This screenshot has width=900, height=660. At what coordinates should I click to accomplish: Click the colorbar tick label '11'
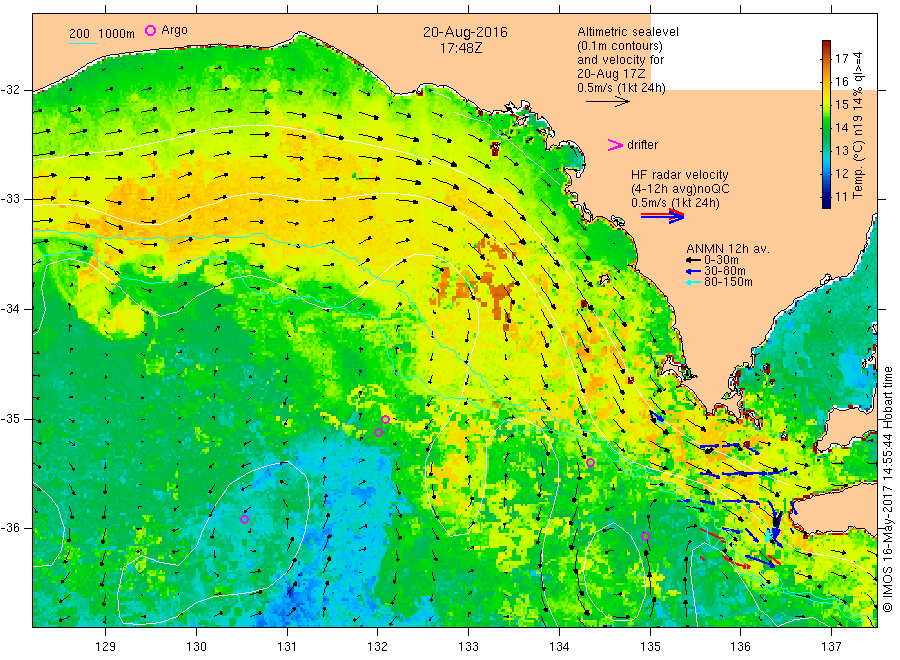[841, 197]
